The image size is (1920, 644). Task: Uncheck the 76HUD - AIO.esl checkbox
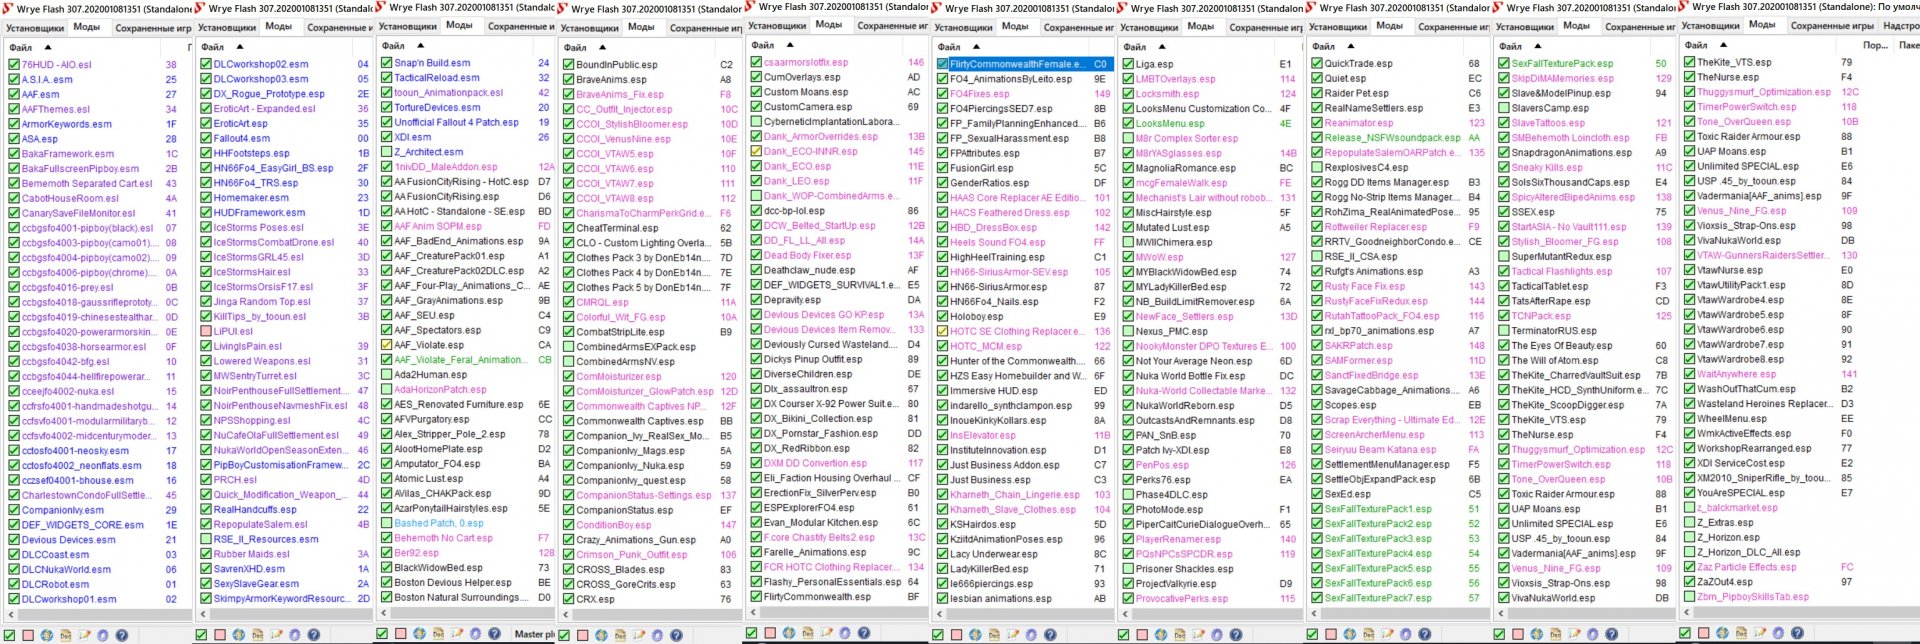pyautogui.click(x=14, y=64)
